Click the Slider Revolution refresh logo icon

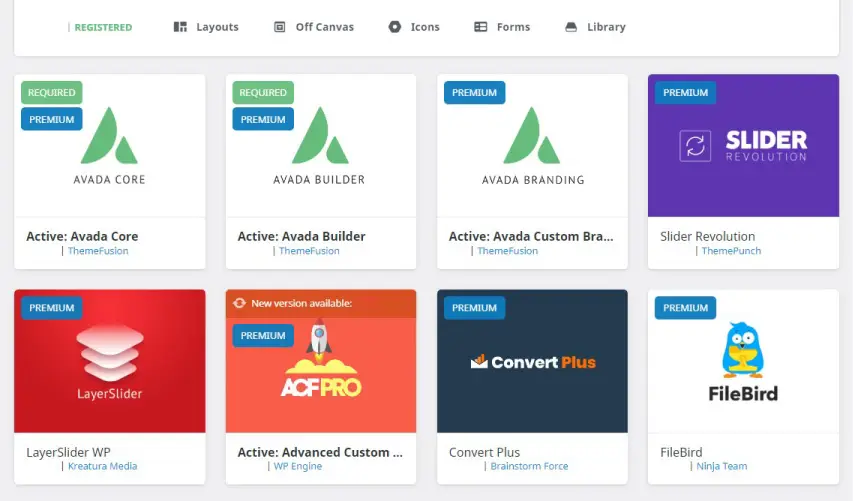tap(694, 146)
